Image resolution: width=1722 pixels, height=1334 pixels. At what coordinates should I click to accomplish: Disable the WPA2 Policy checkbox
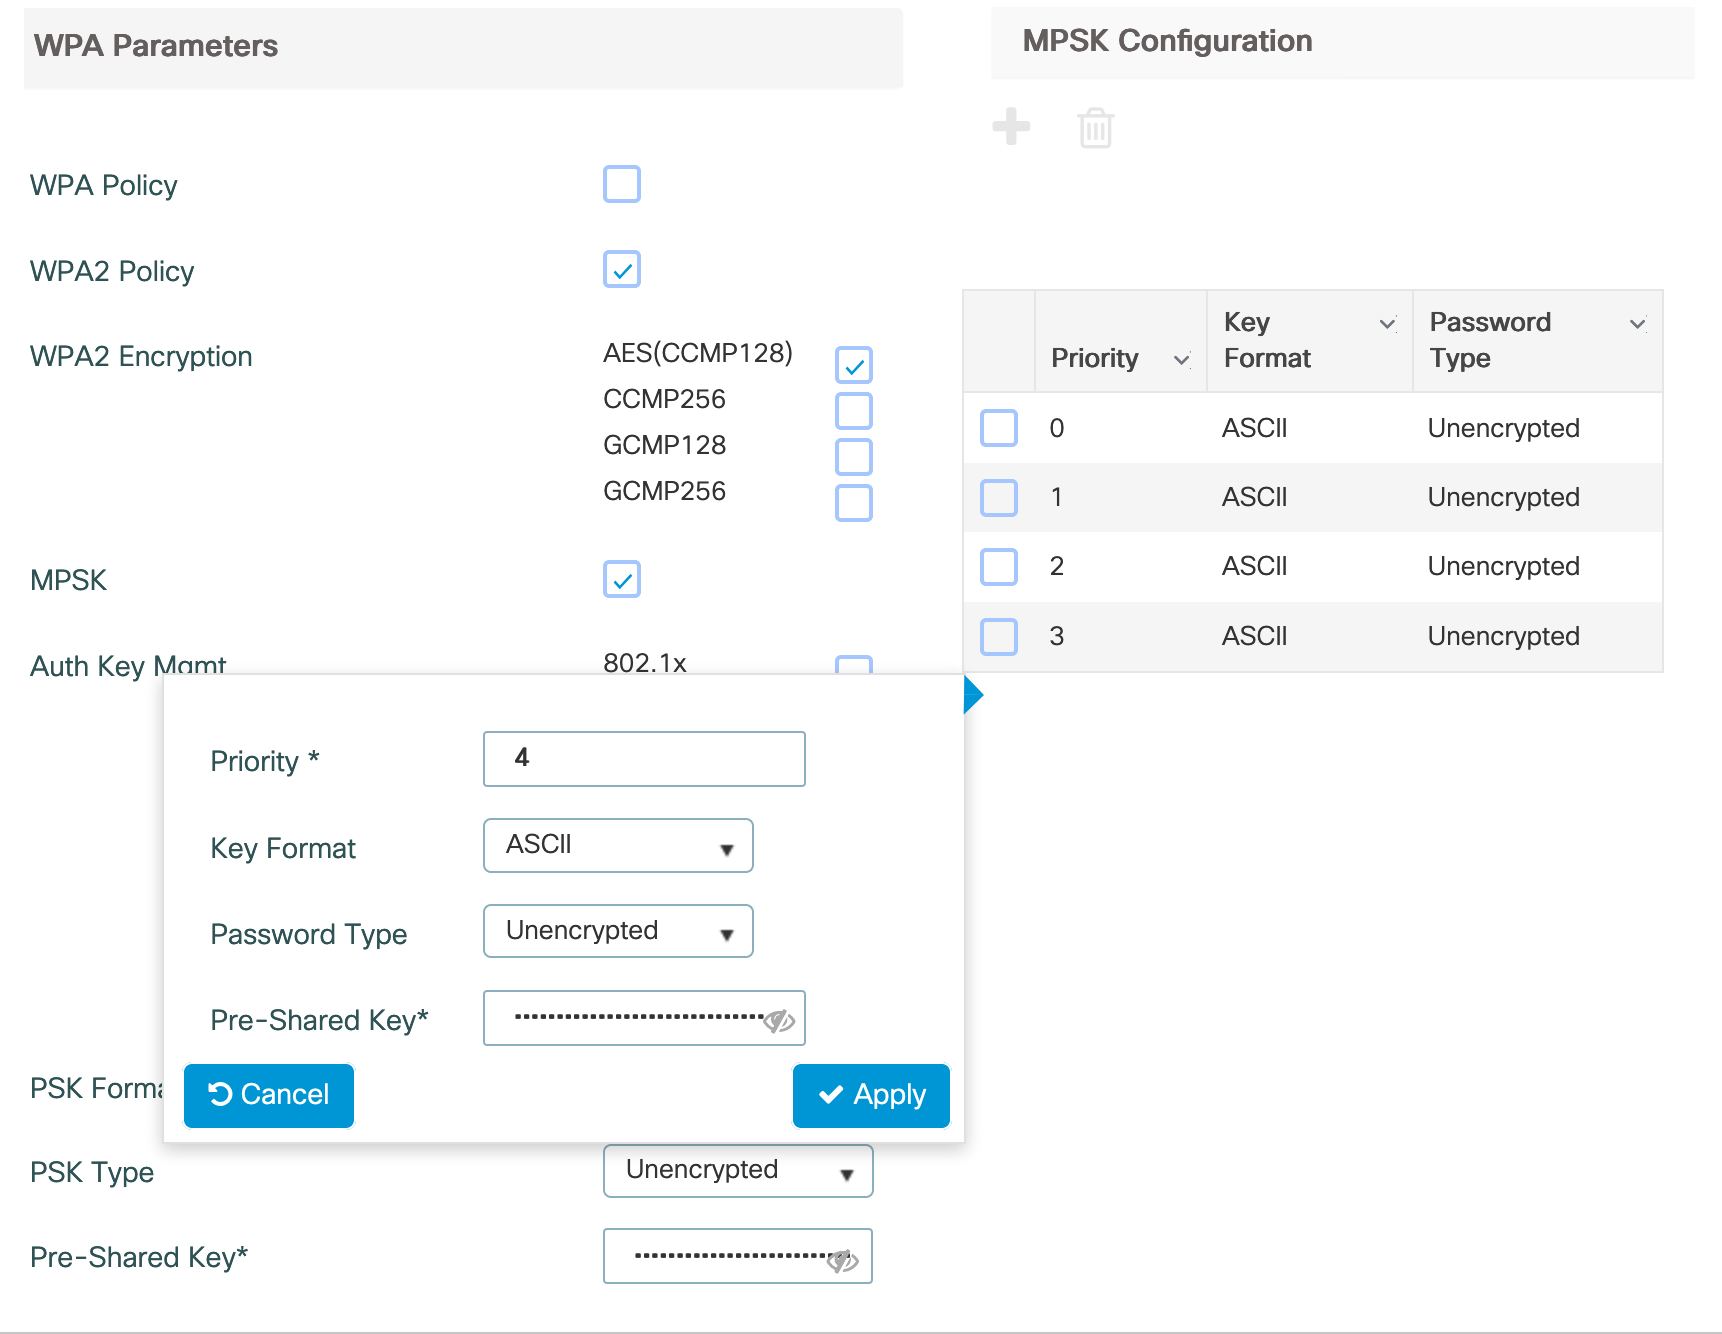click(621, 269)
